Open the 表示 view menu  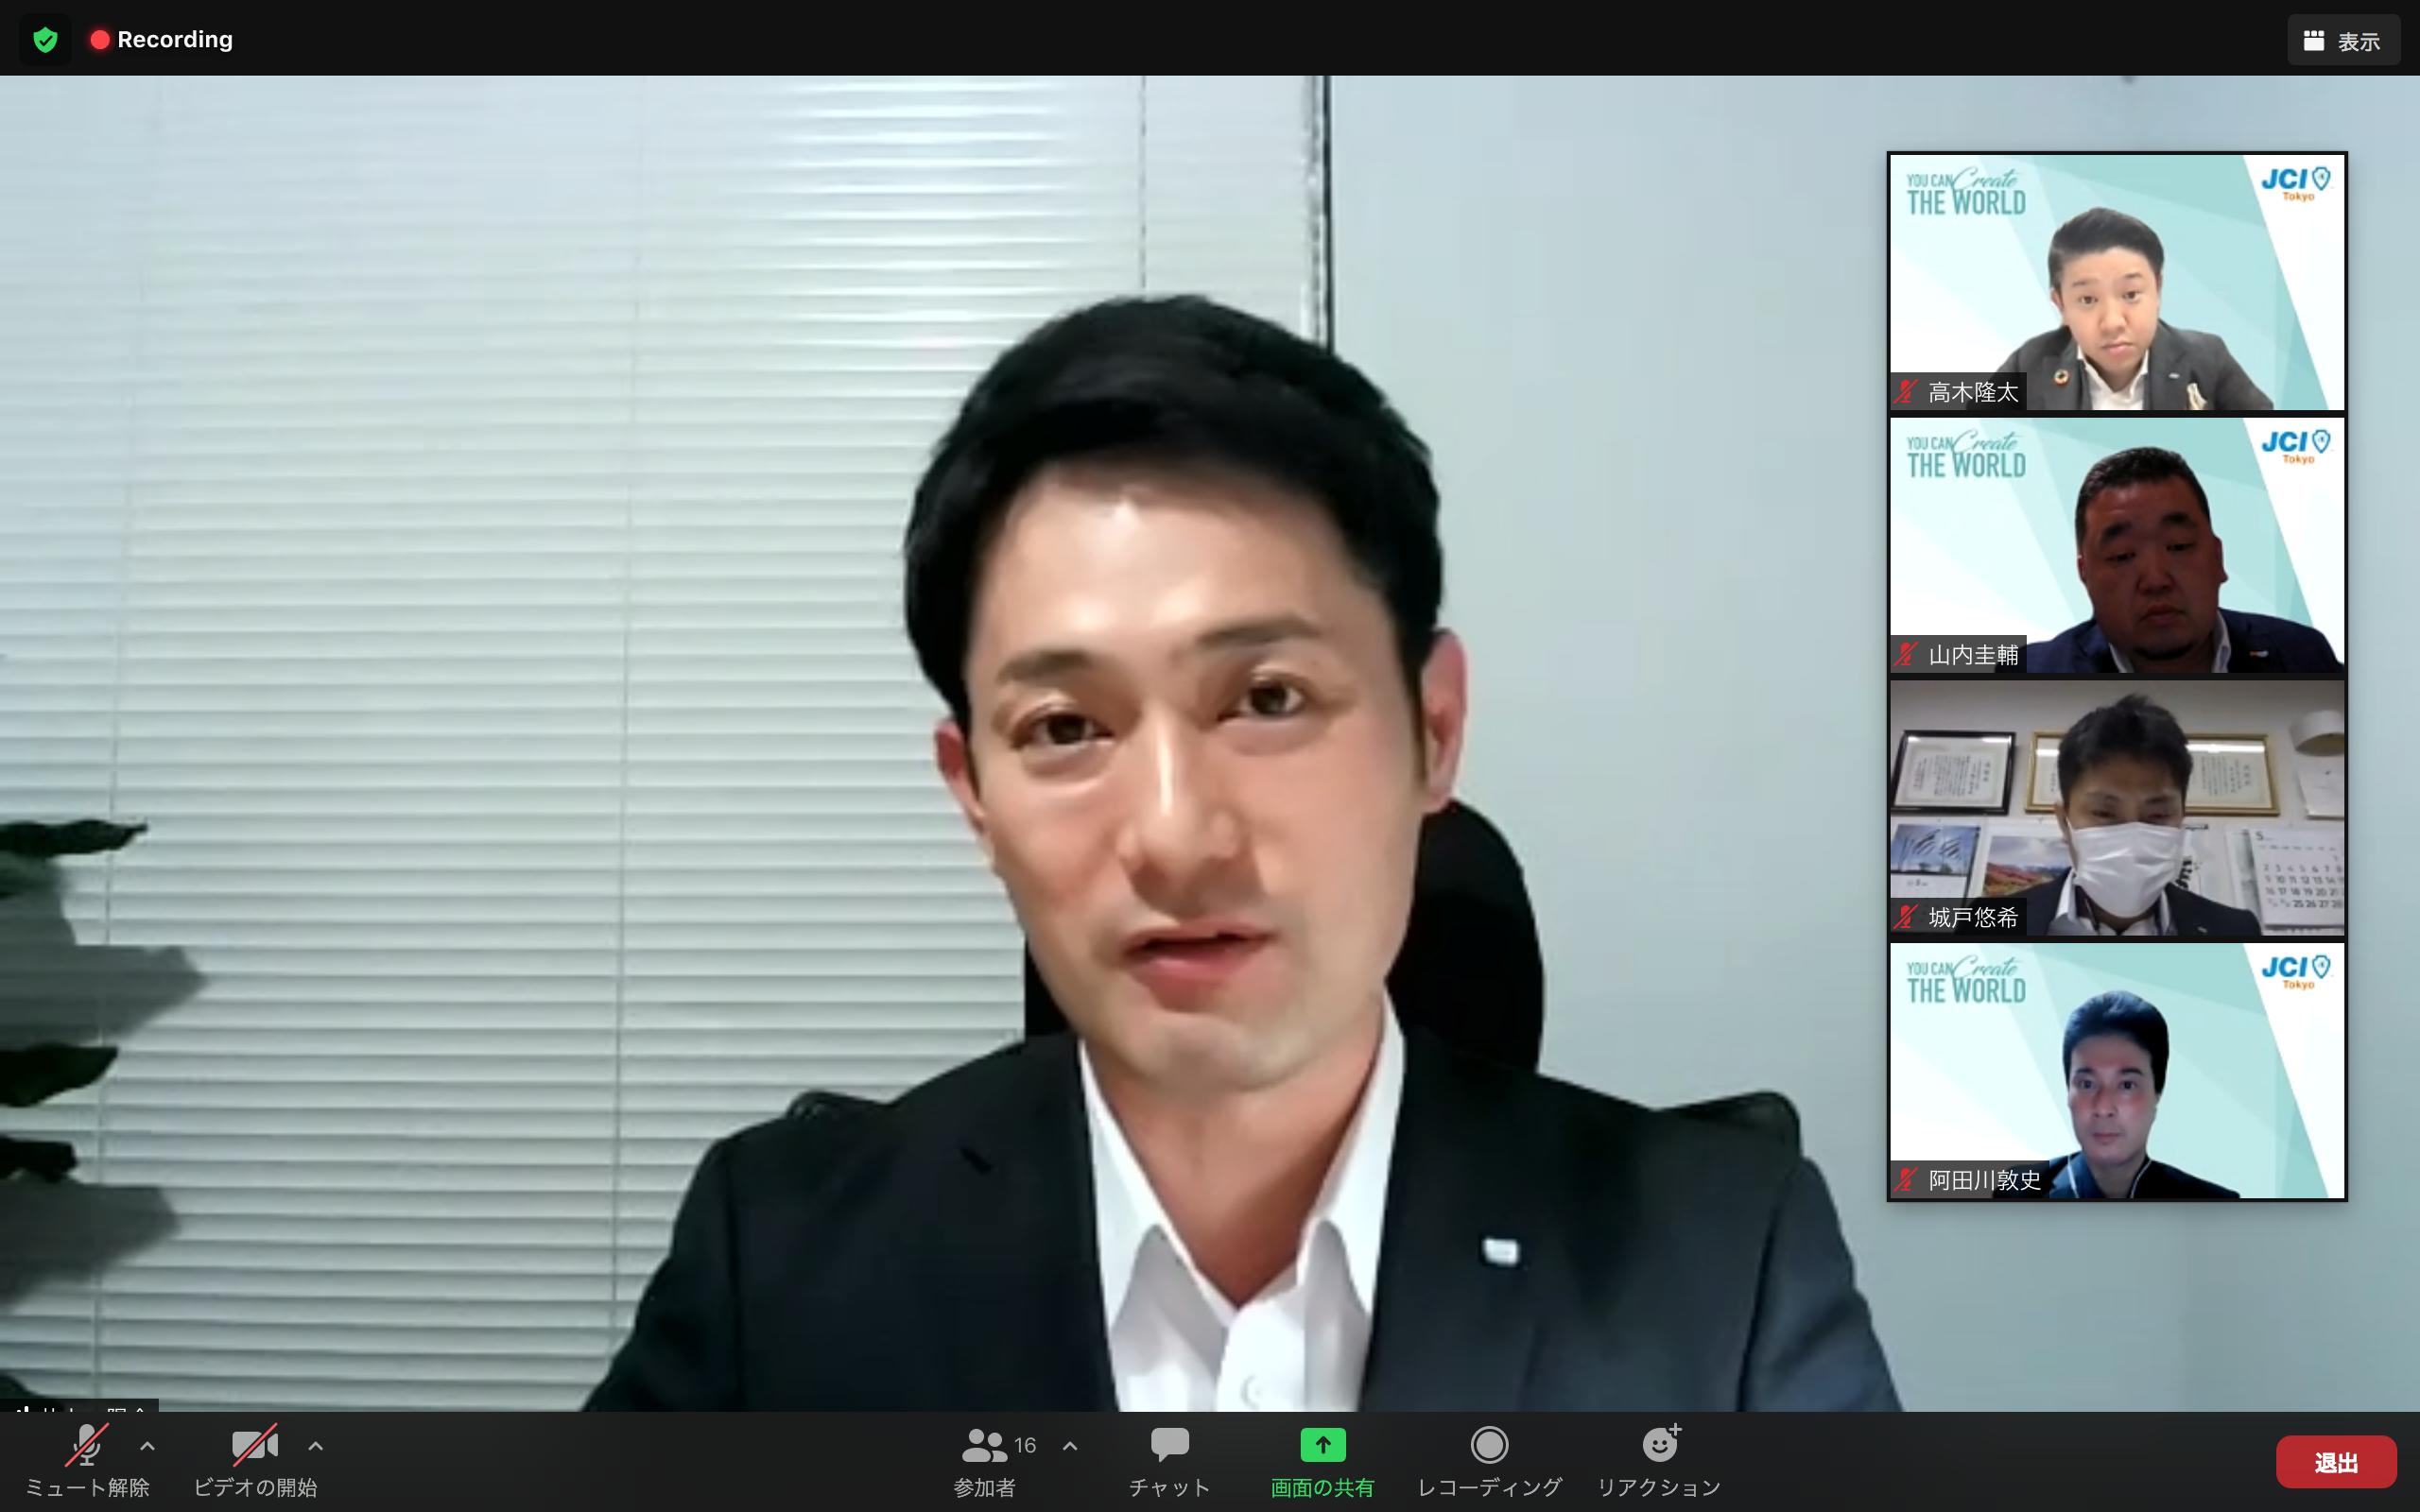2343,41
